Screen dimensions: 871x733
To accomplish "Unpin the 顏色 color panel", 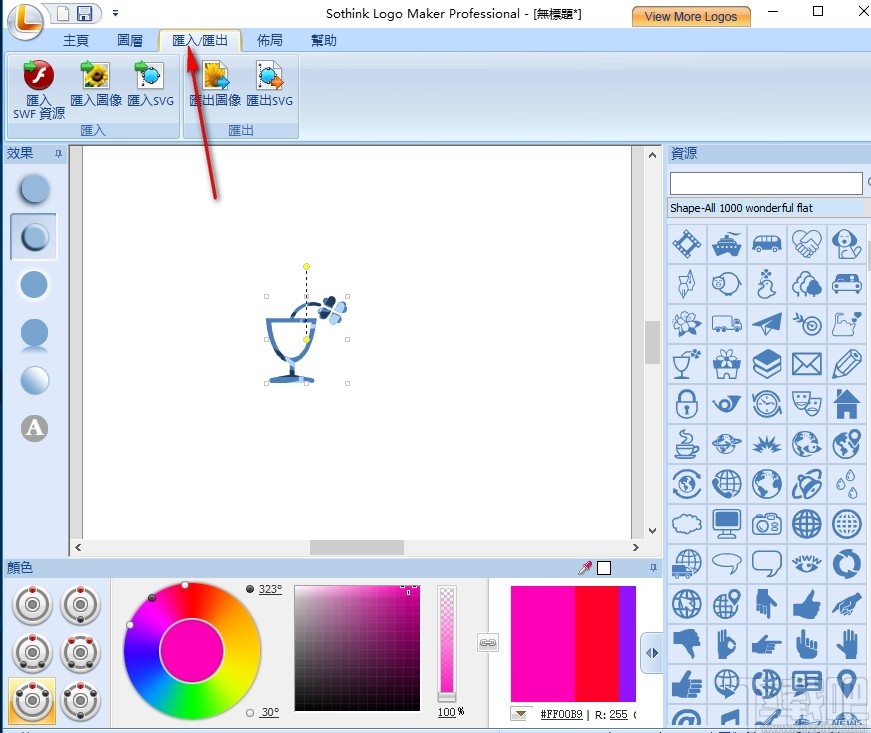I will 654,567.
